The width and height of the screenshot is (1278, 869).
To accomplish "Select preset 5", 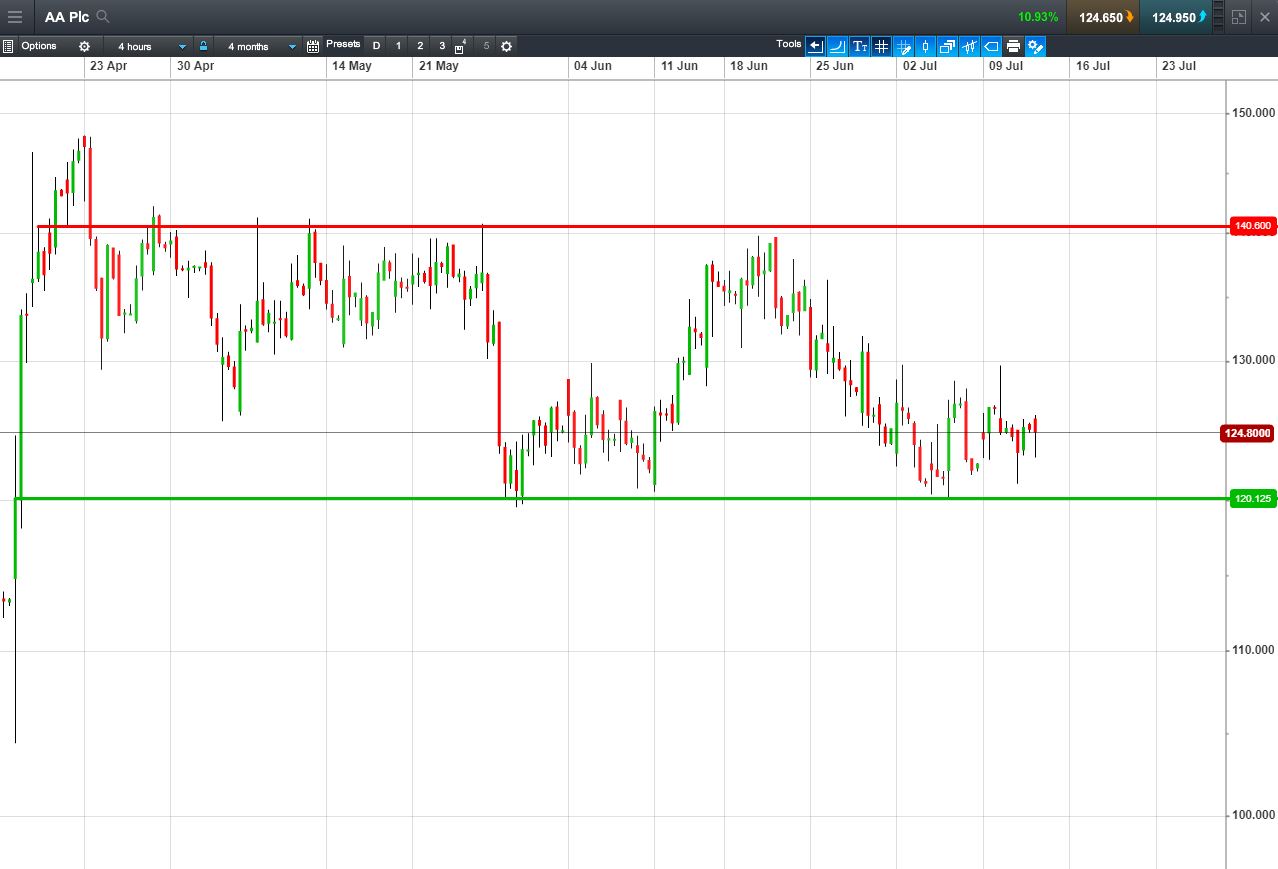I will 486,46.
